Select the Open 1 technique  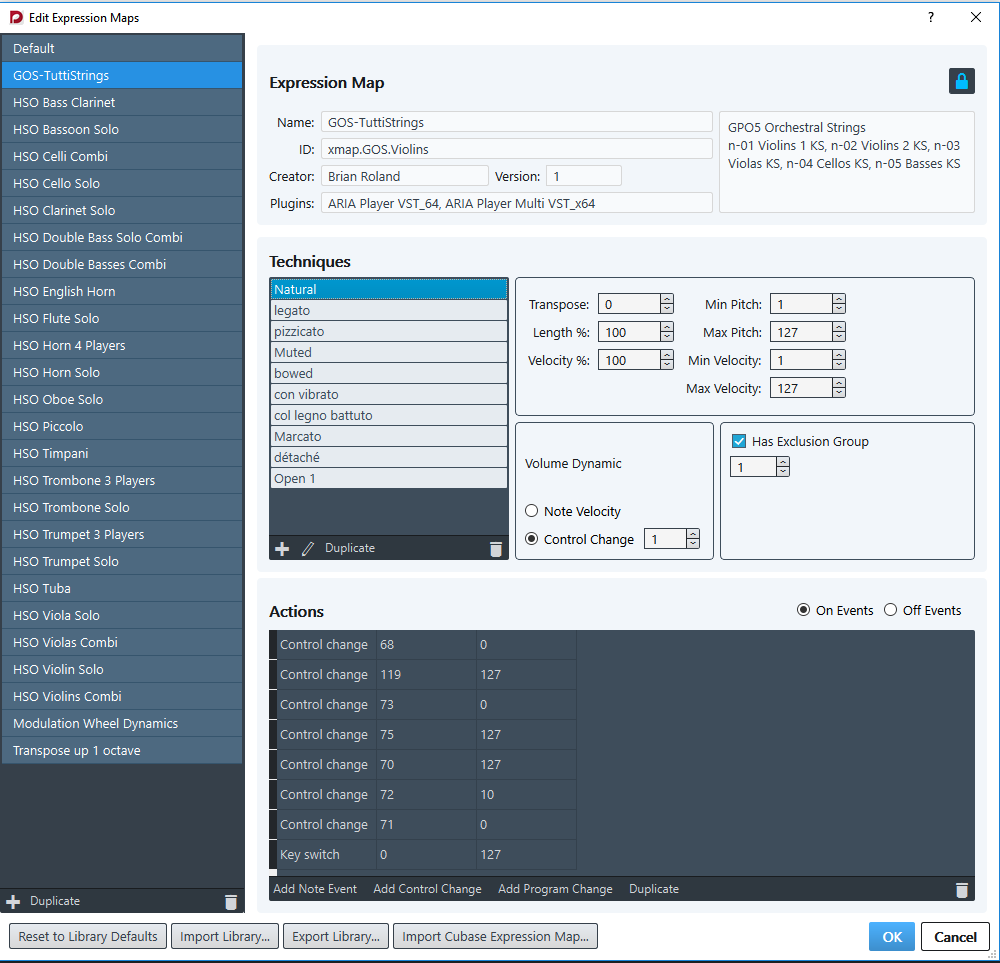coord(389,478)
